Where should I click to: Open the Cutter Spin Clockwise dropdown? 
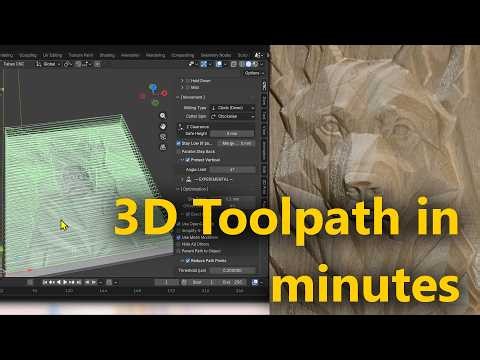tap(232, 116)
